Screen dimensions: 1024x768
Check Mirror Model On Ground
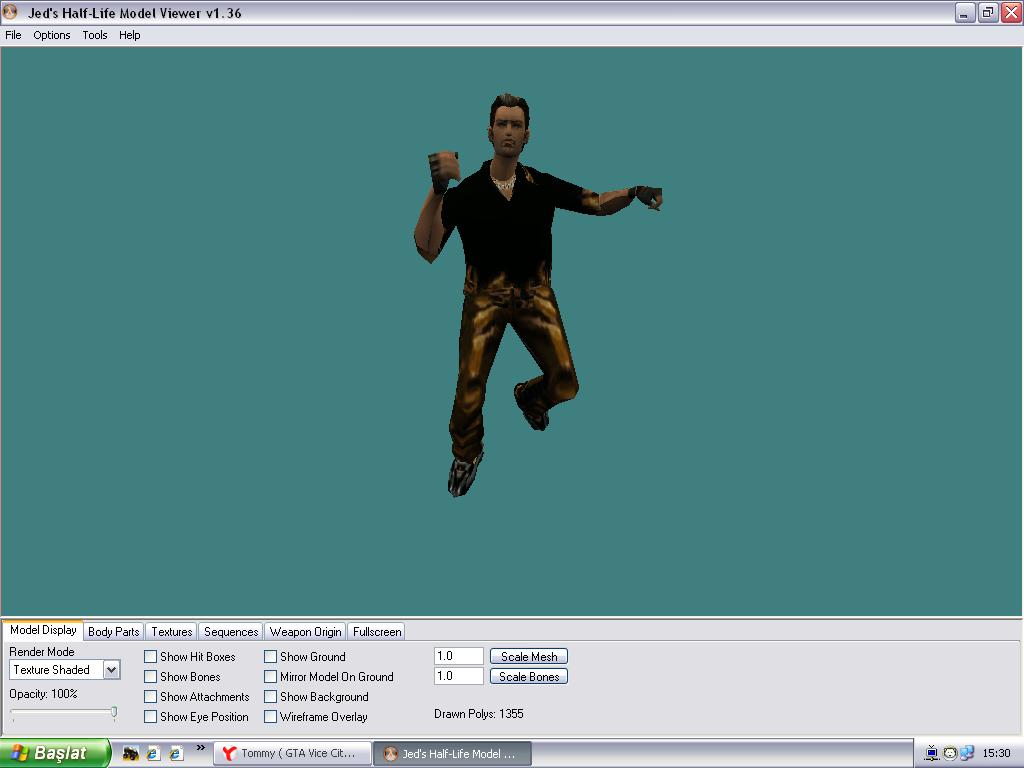[x=271, y=677]
